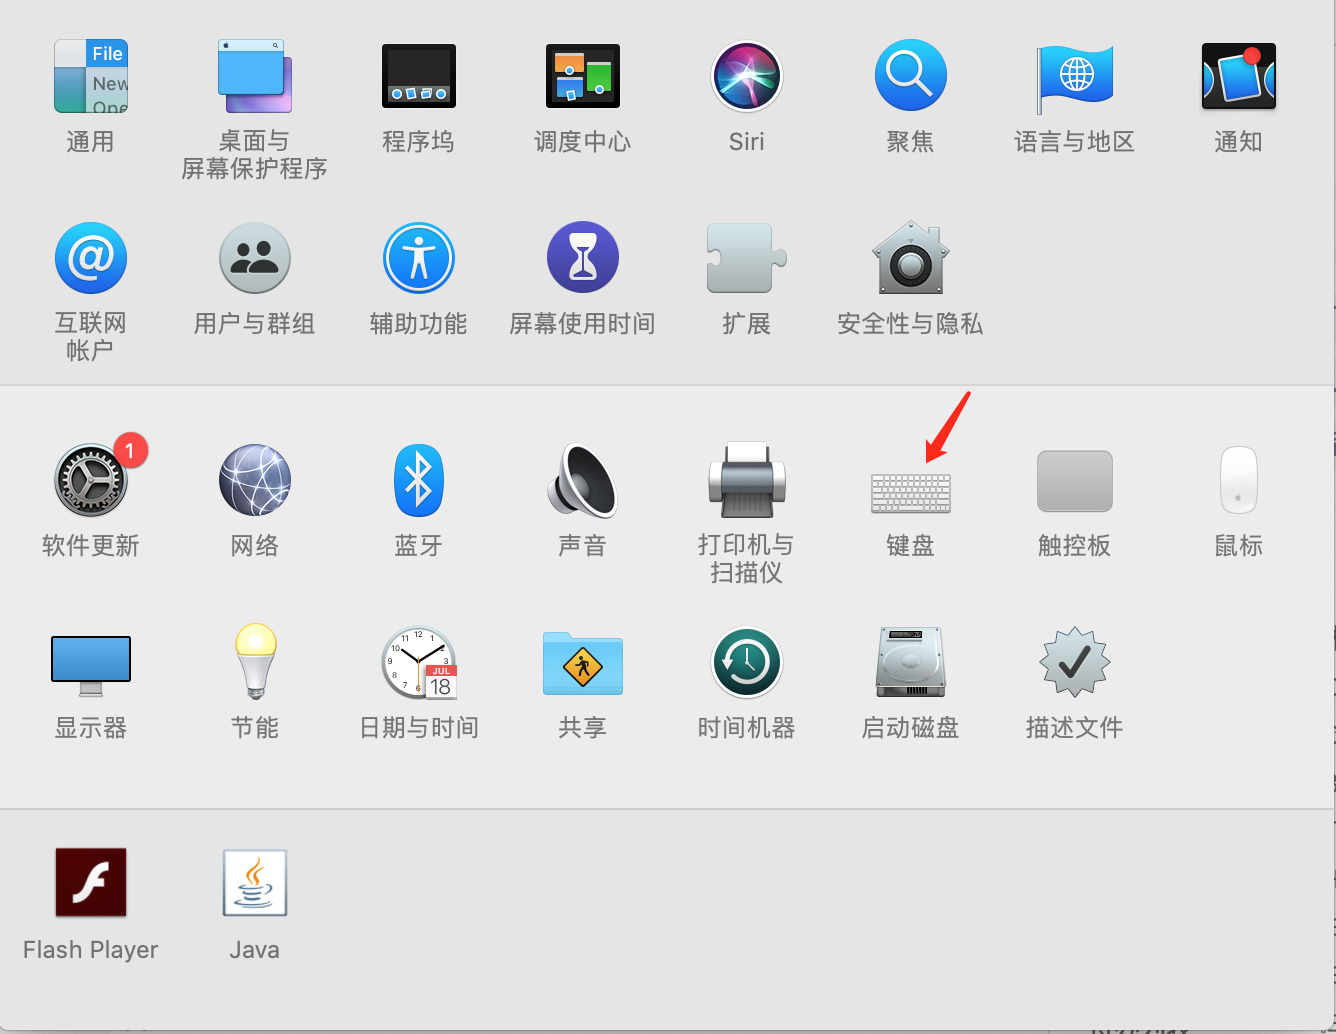Open 蓝牙 (Bluetooth) settings
Viewport: 1336px width, 1034px height.
418,480
